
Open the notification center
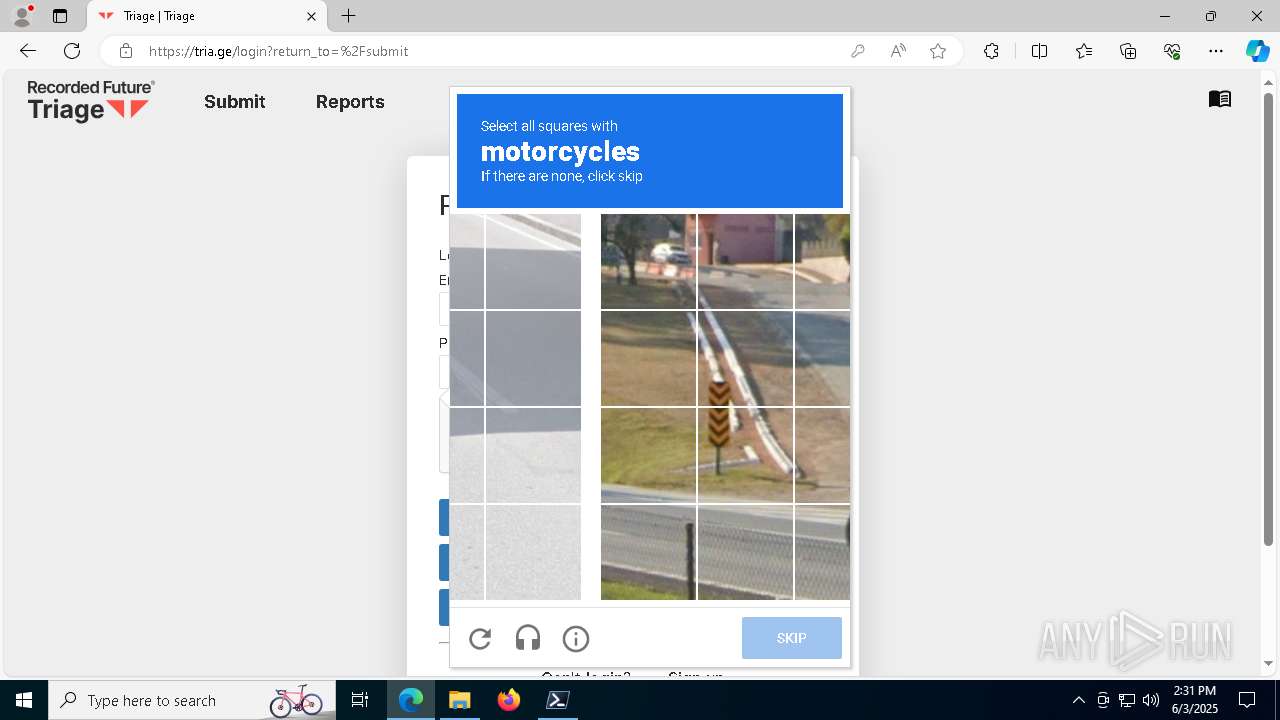[x=1247, y=700]
